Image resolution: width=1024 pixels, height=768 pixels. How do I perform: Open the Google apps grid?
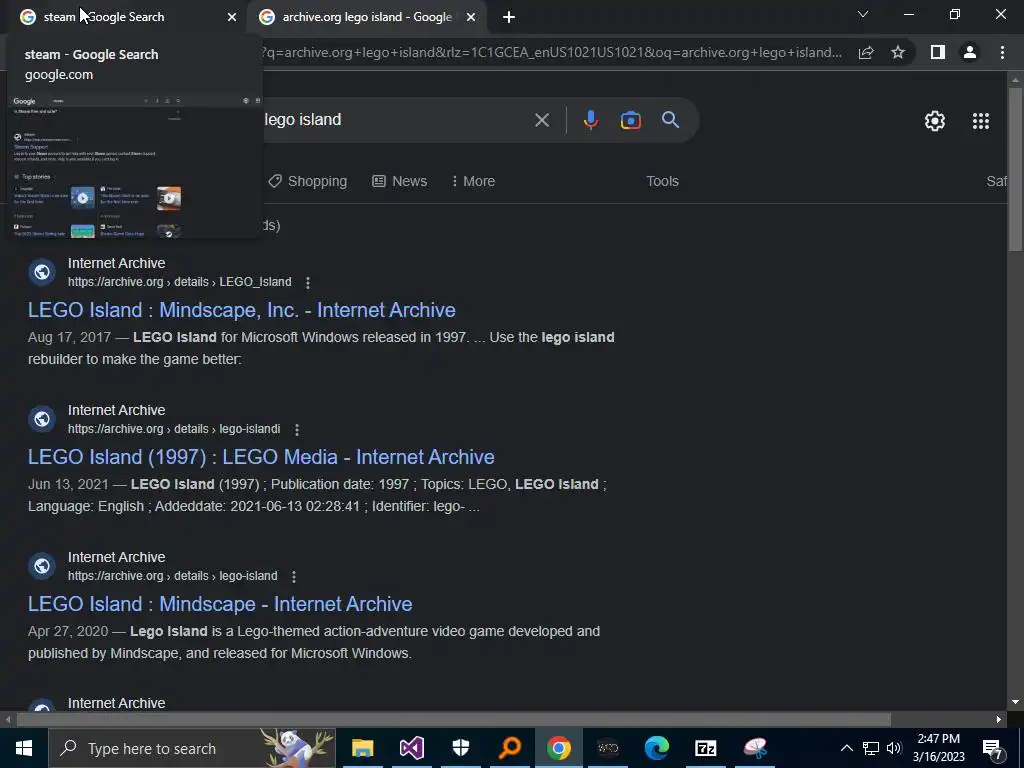(x=981, y=121)
